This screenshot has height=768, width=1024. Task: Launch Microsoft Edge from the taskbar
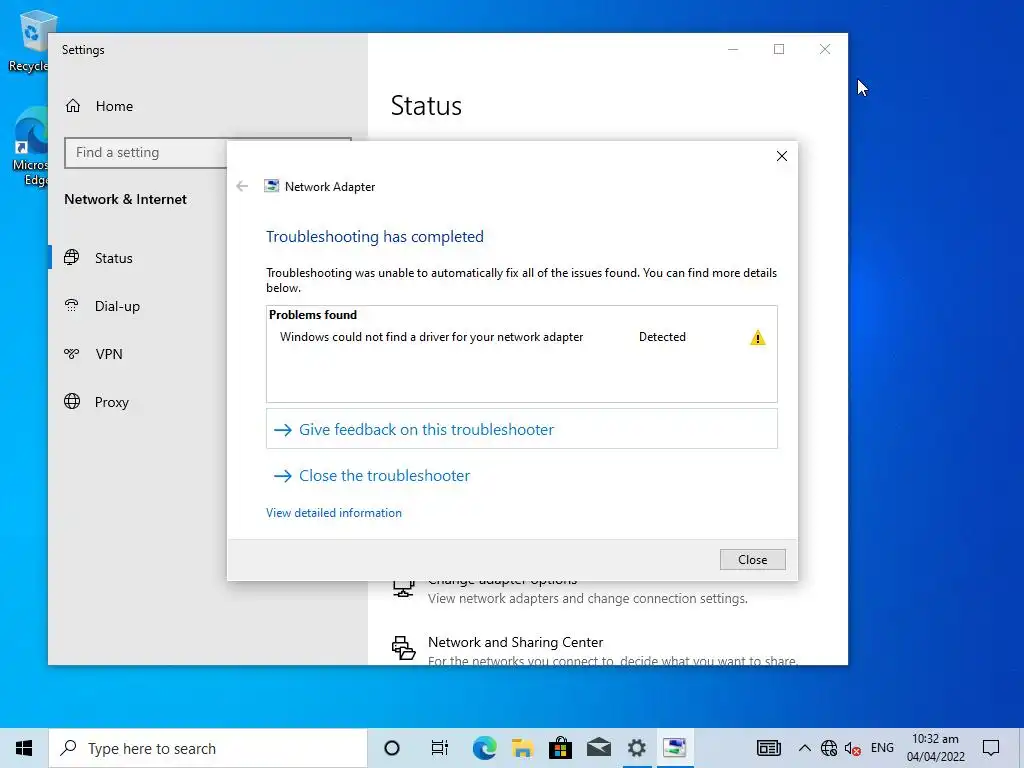coord(484,748)
